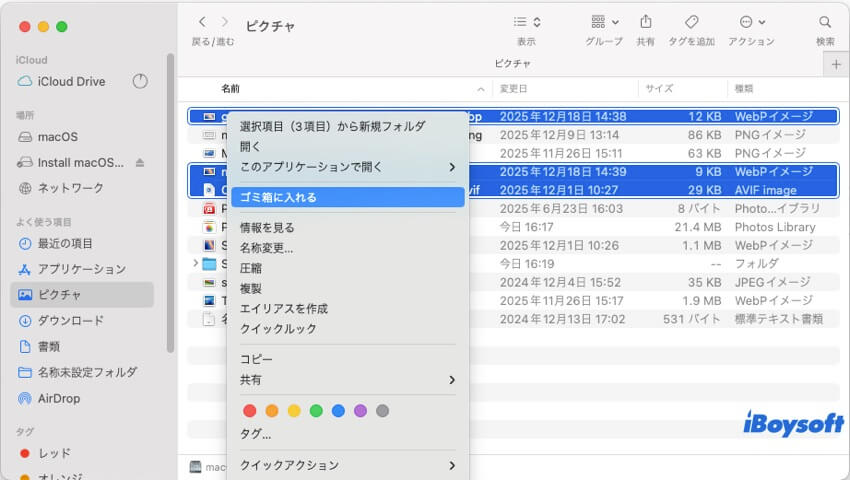850x480 pixels.
Task: Open the 表示 list view switcher
Action: tap(526, 22)
